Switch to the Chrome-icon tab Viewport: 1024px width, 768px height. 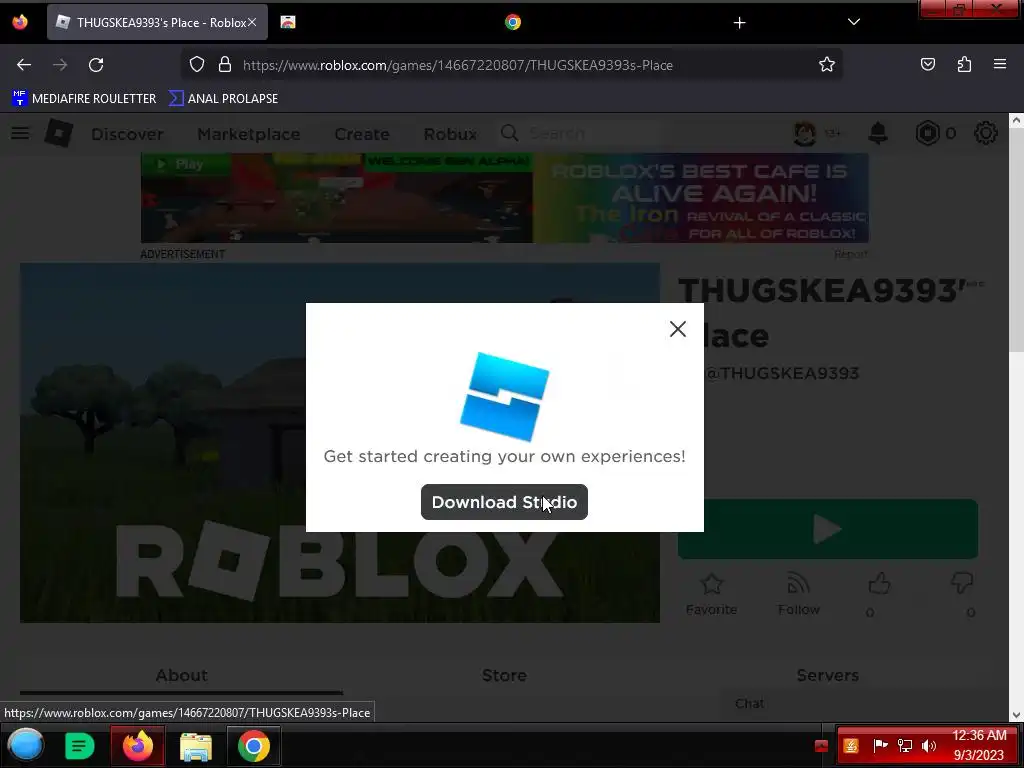click(x=513, y=22)
